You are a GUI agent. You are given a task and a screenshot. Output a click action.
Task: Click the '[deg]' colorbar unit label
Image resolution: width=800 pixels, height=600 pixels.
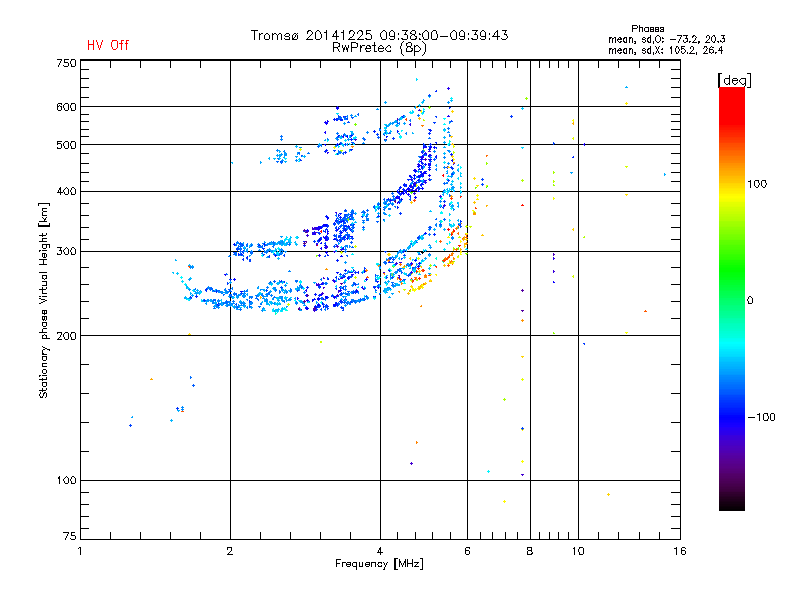734,80
